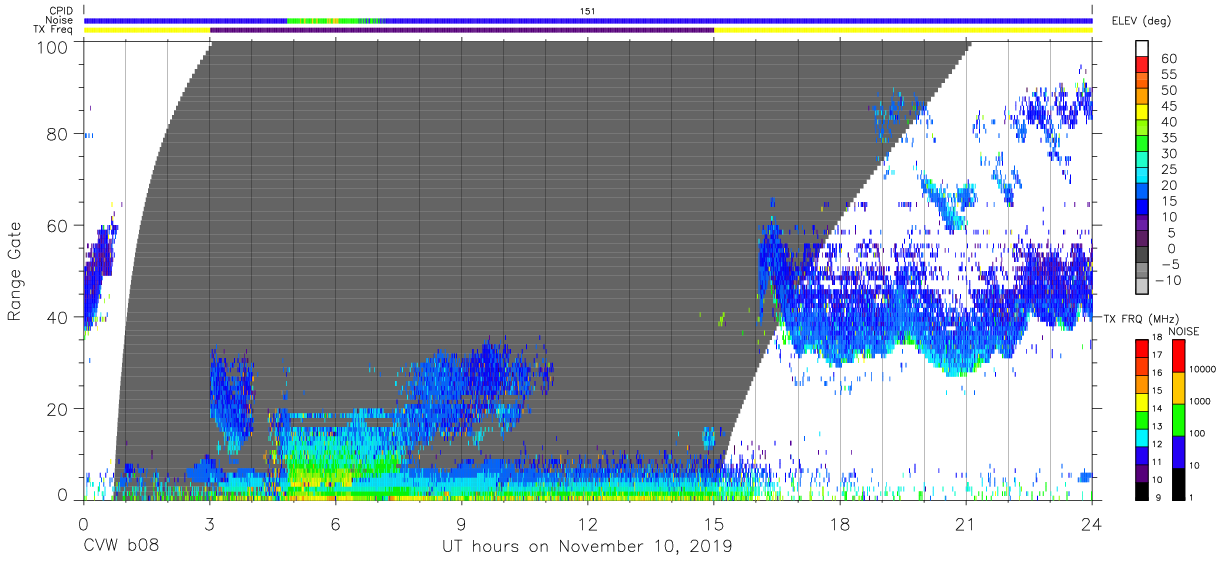Click the white top segment of ELEV color bar

[x=1141, y=49]
